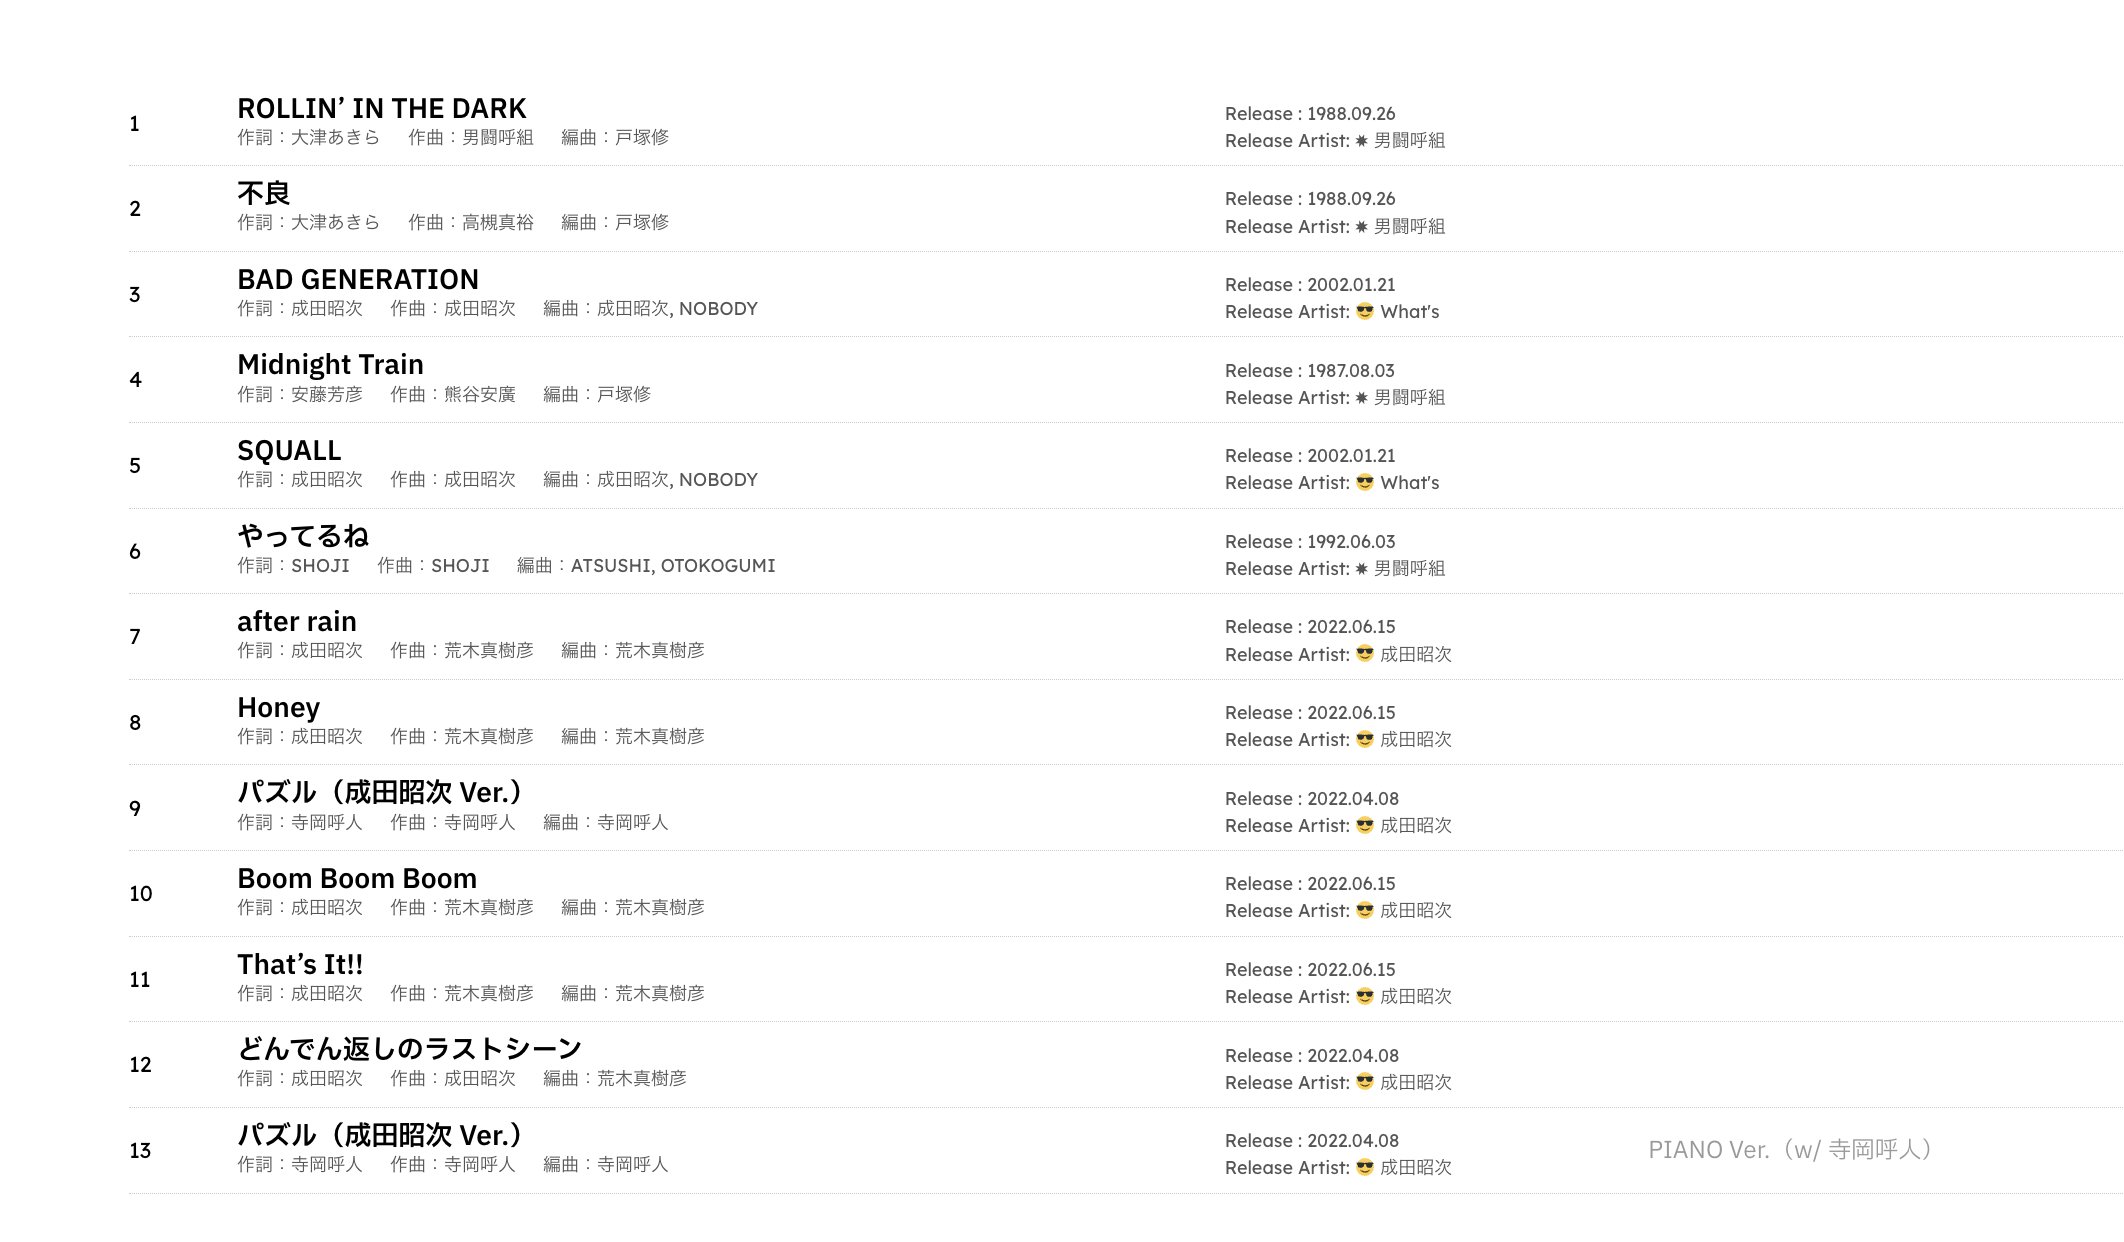
Task: Click arranger ATSUSHI, OTOKOGUMI credit on track 6
Action: click(x=672, y=566)
